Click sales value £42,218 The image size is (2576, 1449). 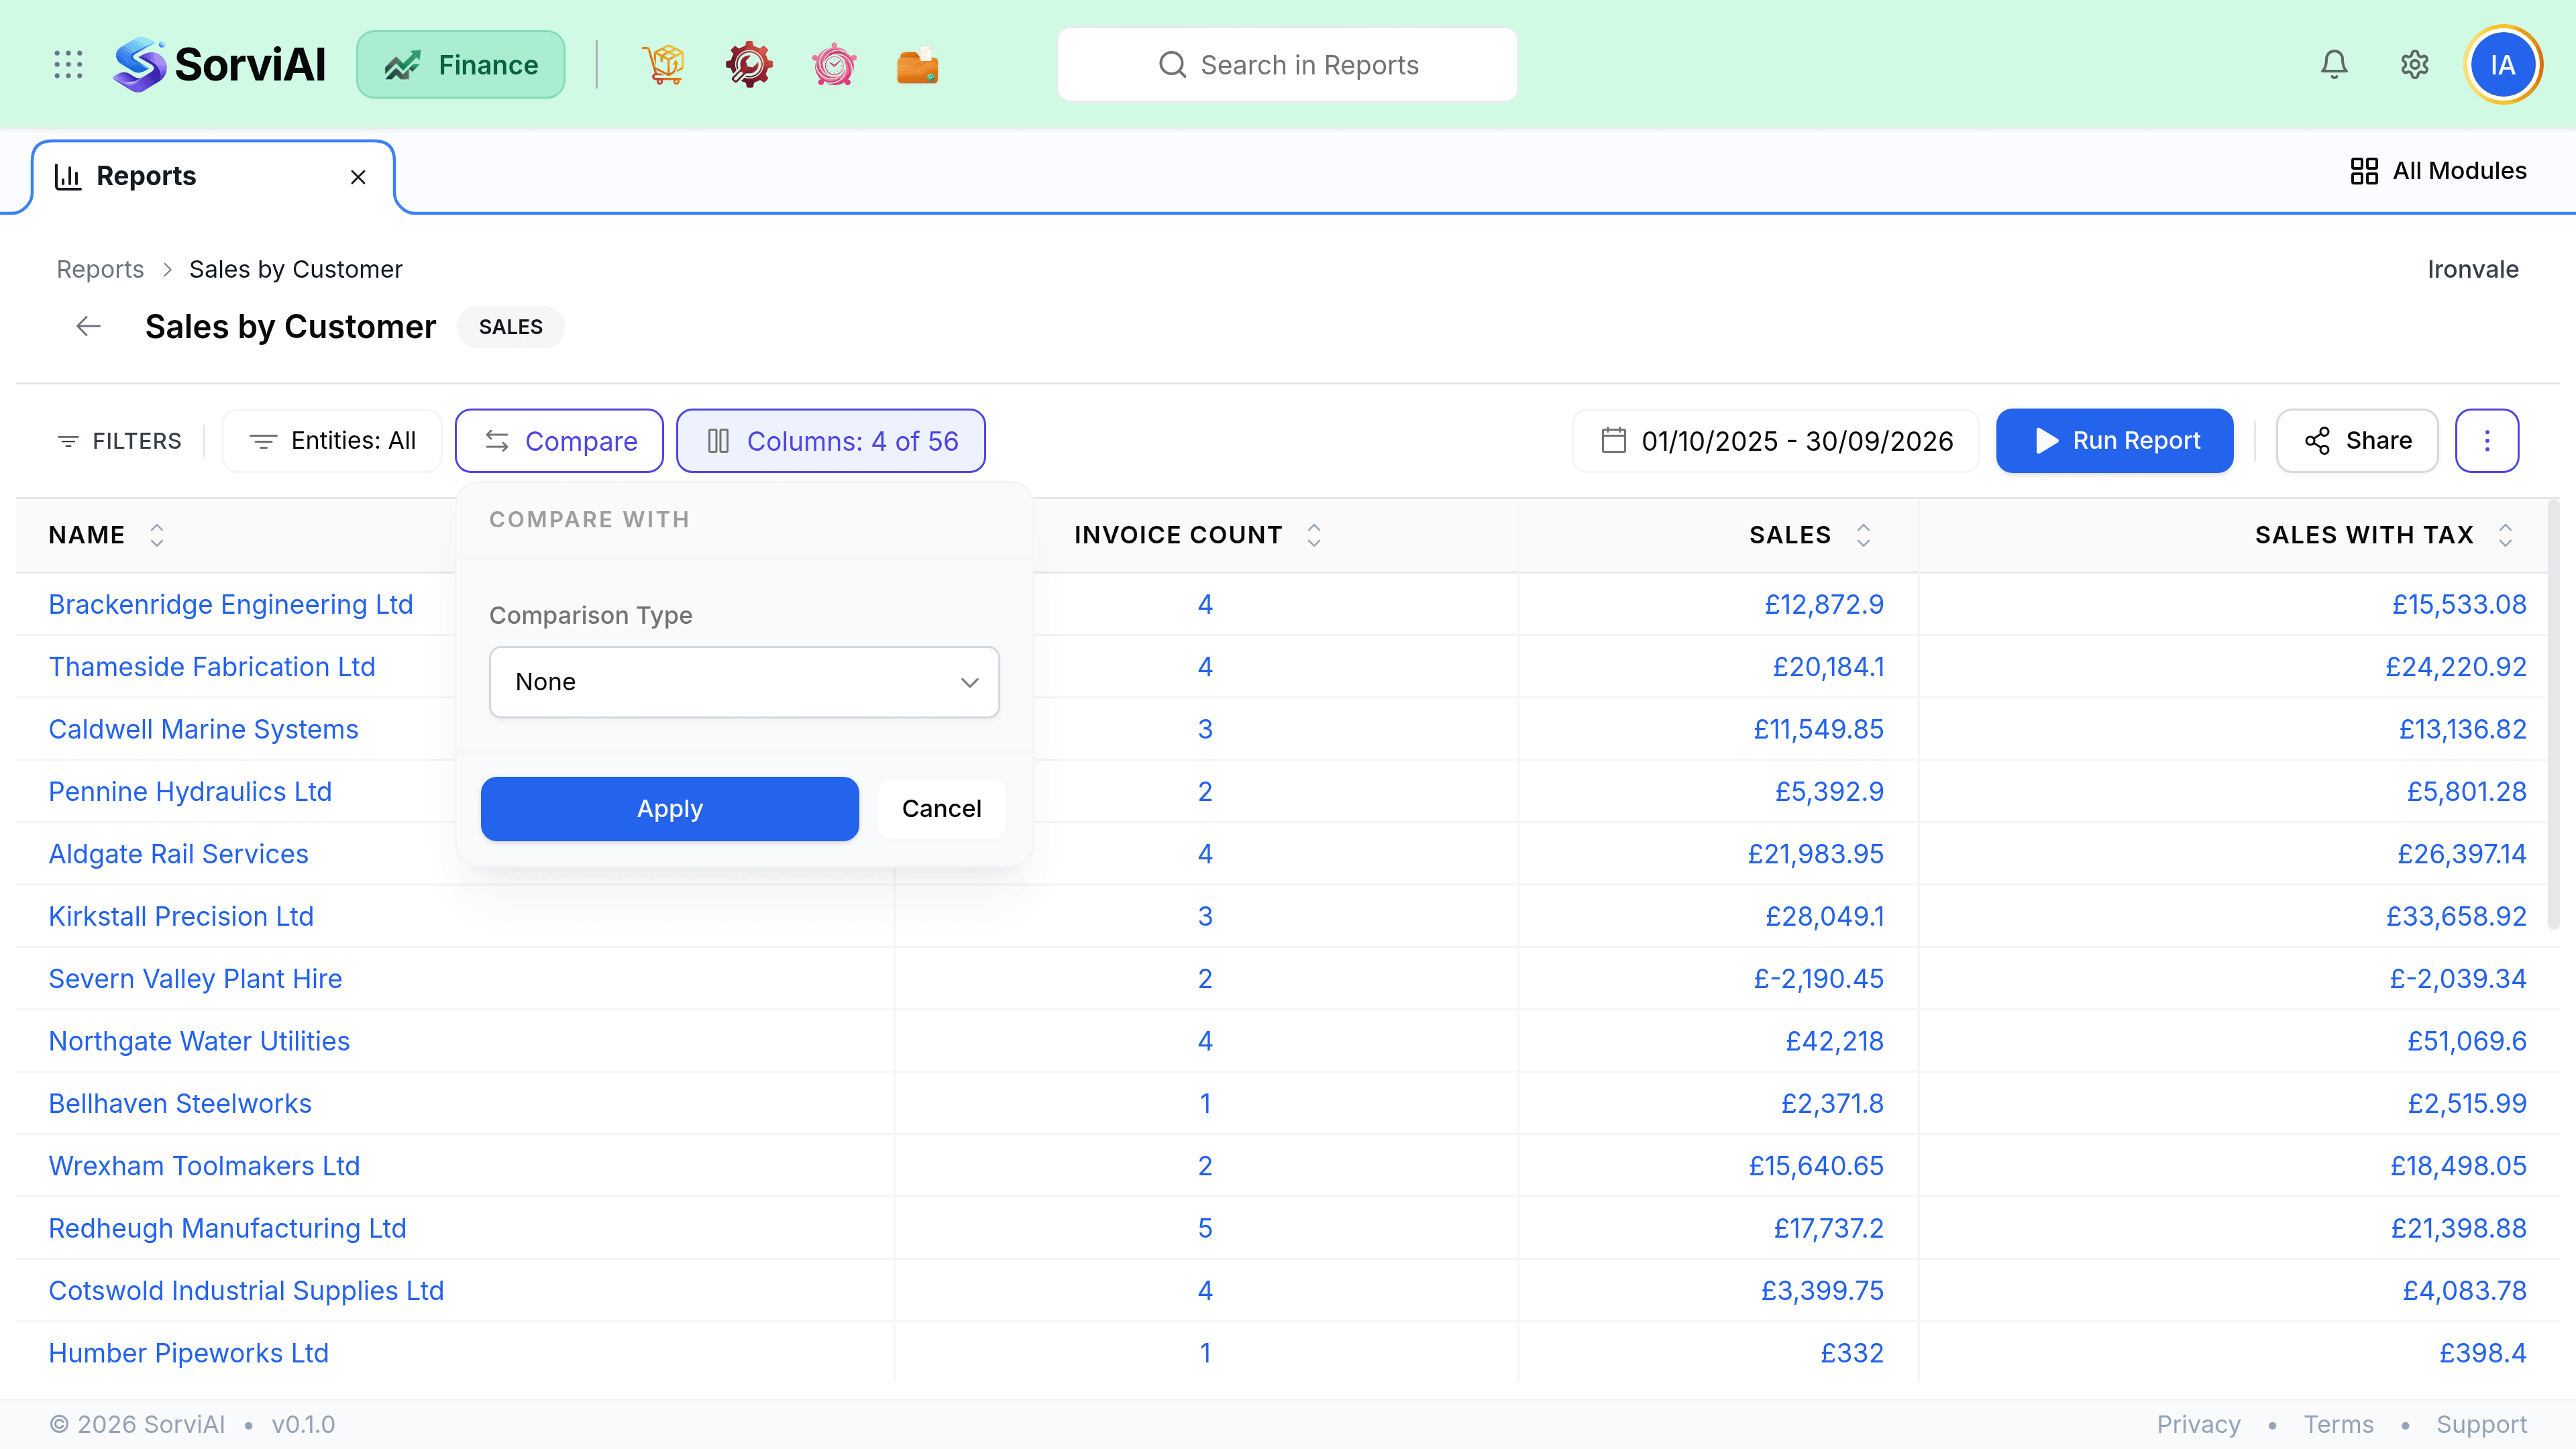pos(1834,1041)
